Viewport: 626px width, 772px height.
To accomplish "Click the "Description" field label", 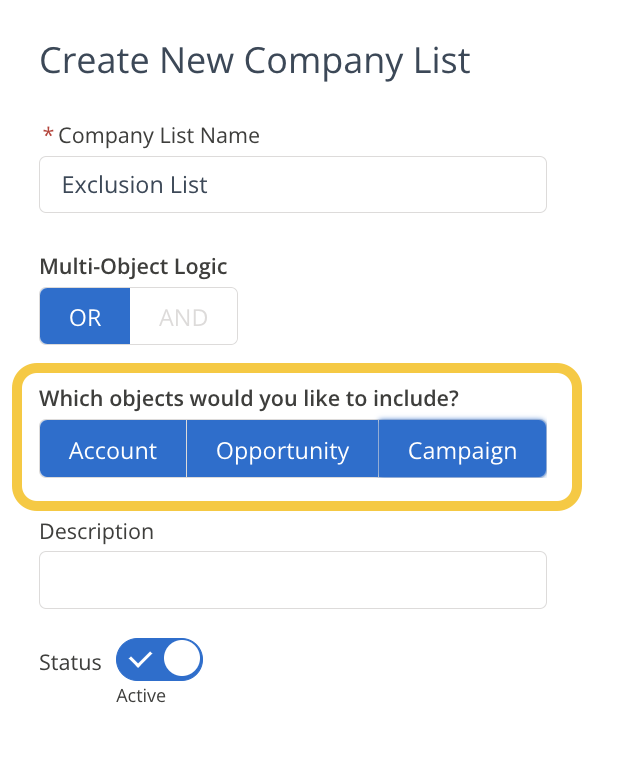I will tap(96, 531).
